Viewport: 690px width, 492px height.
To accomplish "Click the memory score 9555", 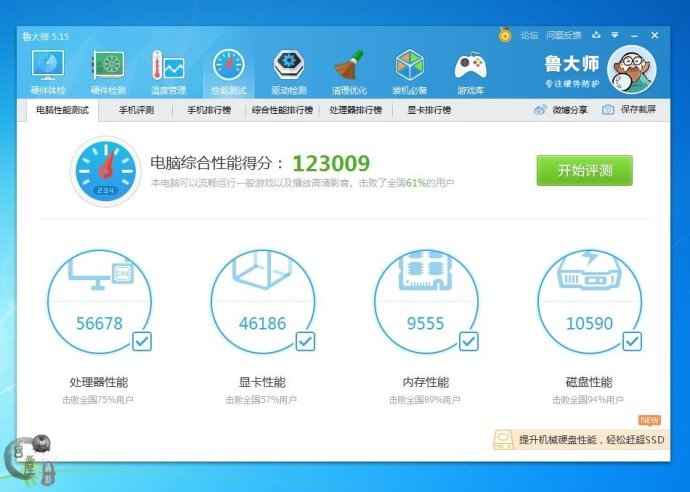I will point(426,323).
